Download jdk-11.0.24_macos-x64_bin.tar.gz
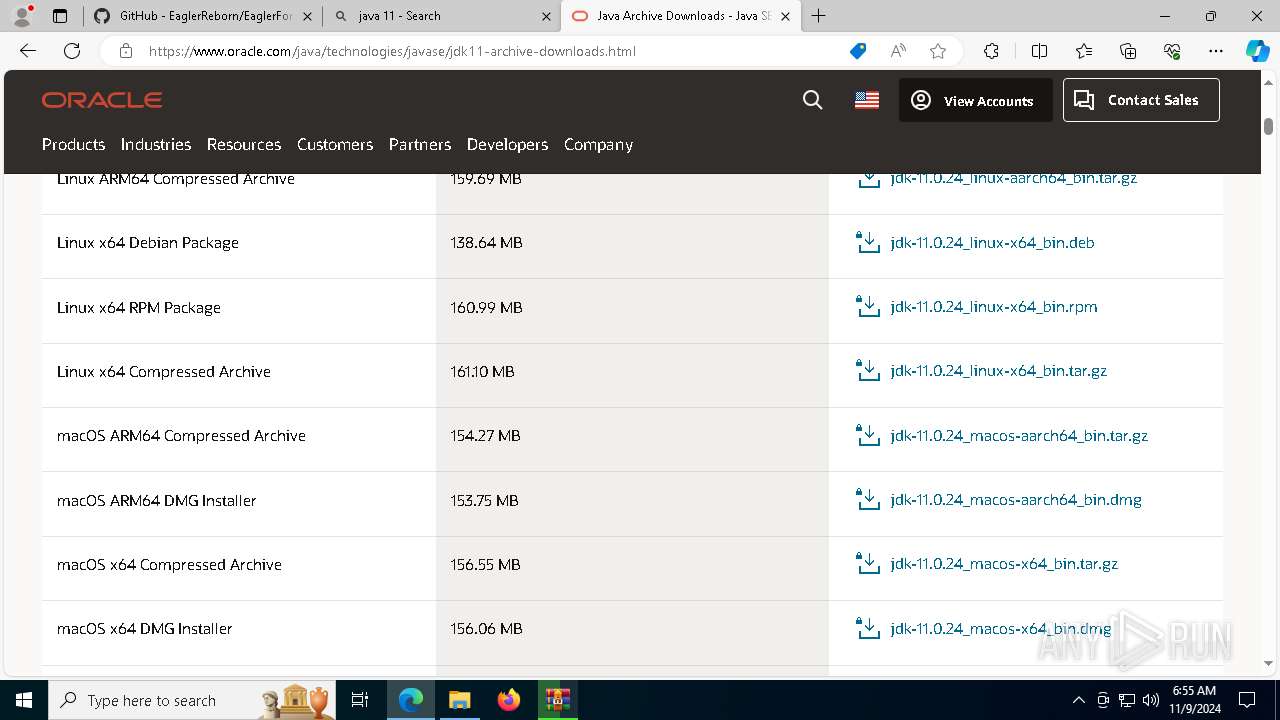1280x720 pixels. point(1004,564)
